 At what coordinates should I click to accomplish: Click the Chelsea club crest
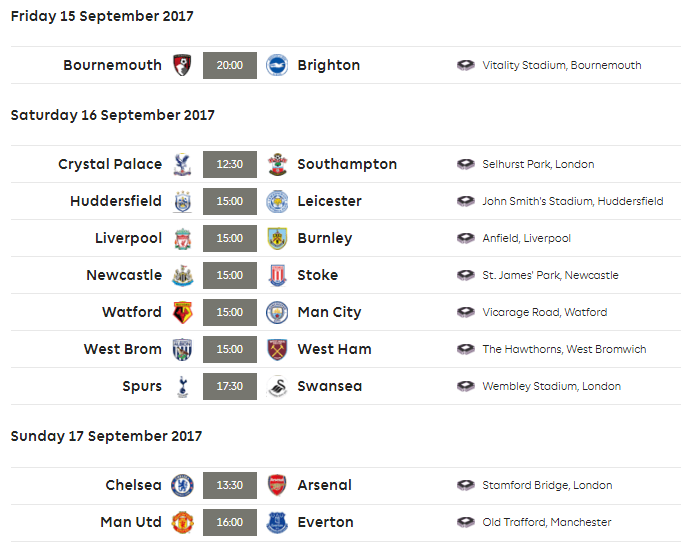coord(182,485)
